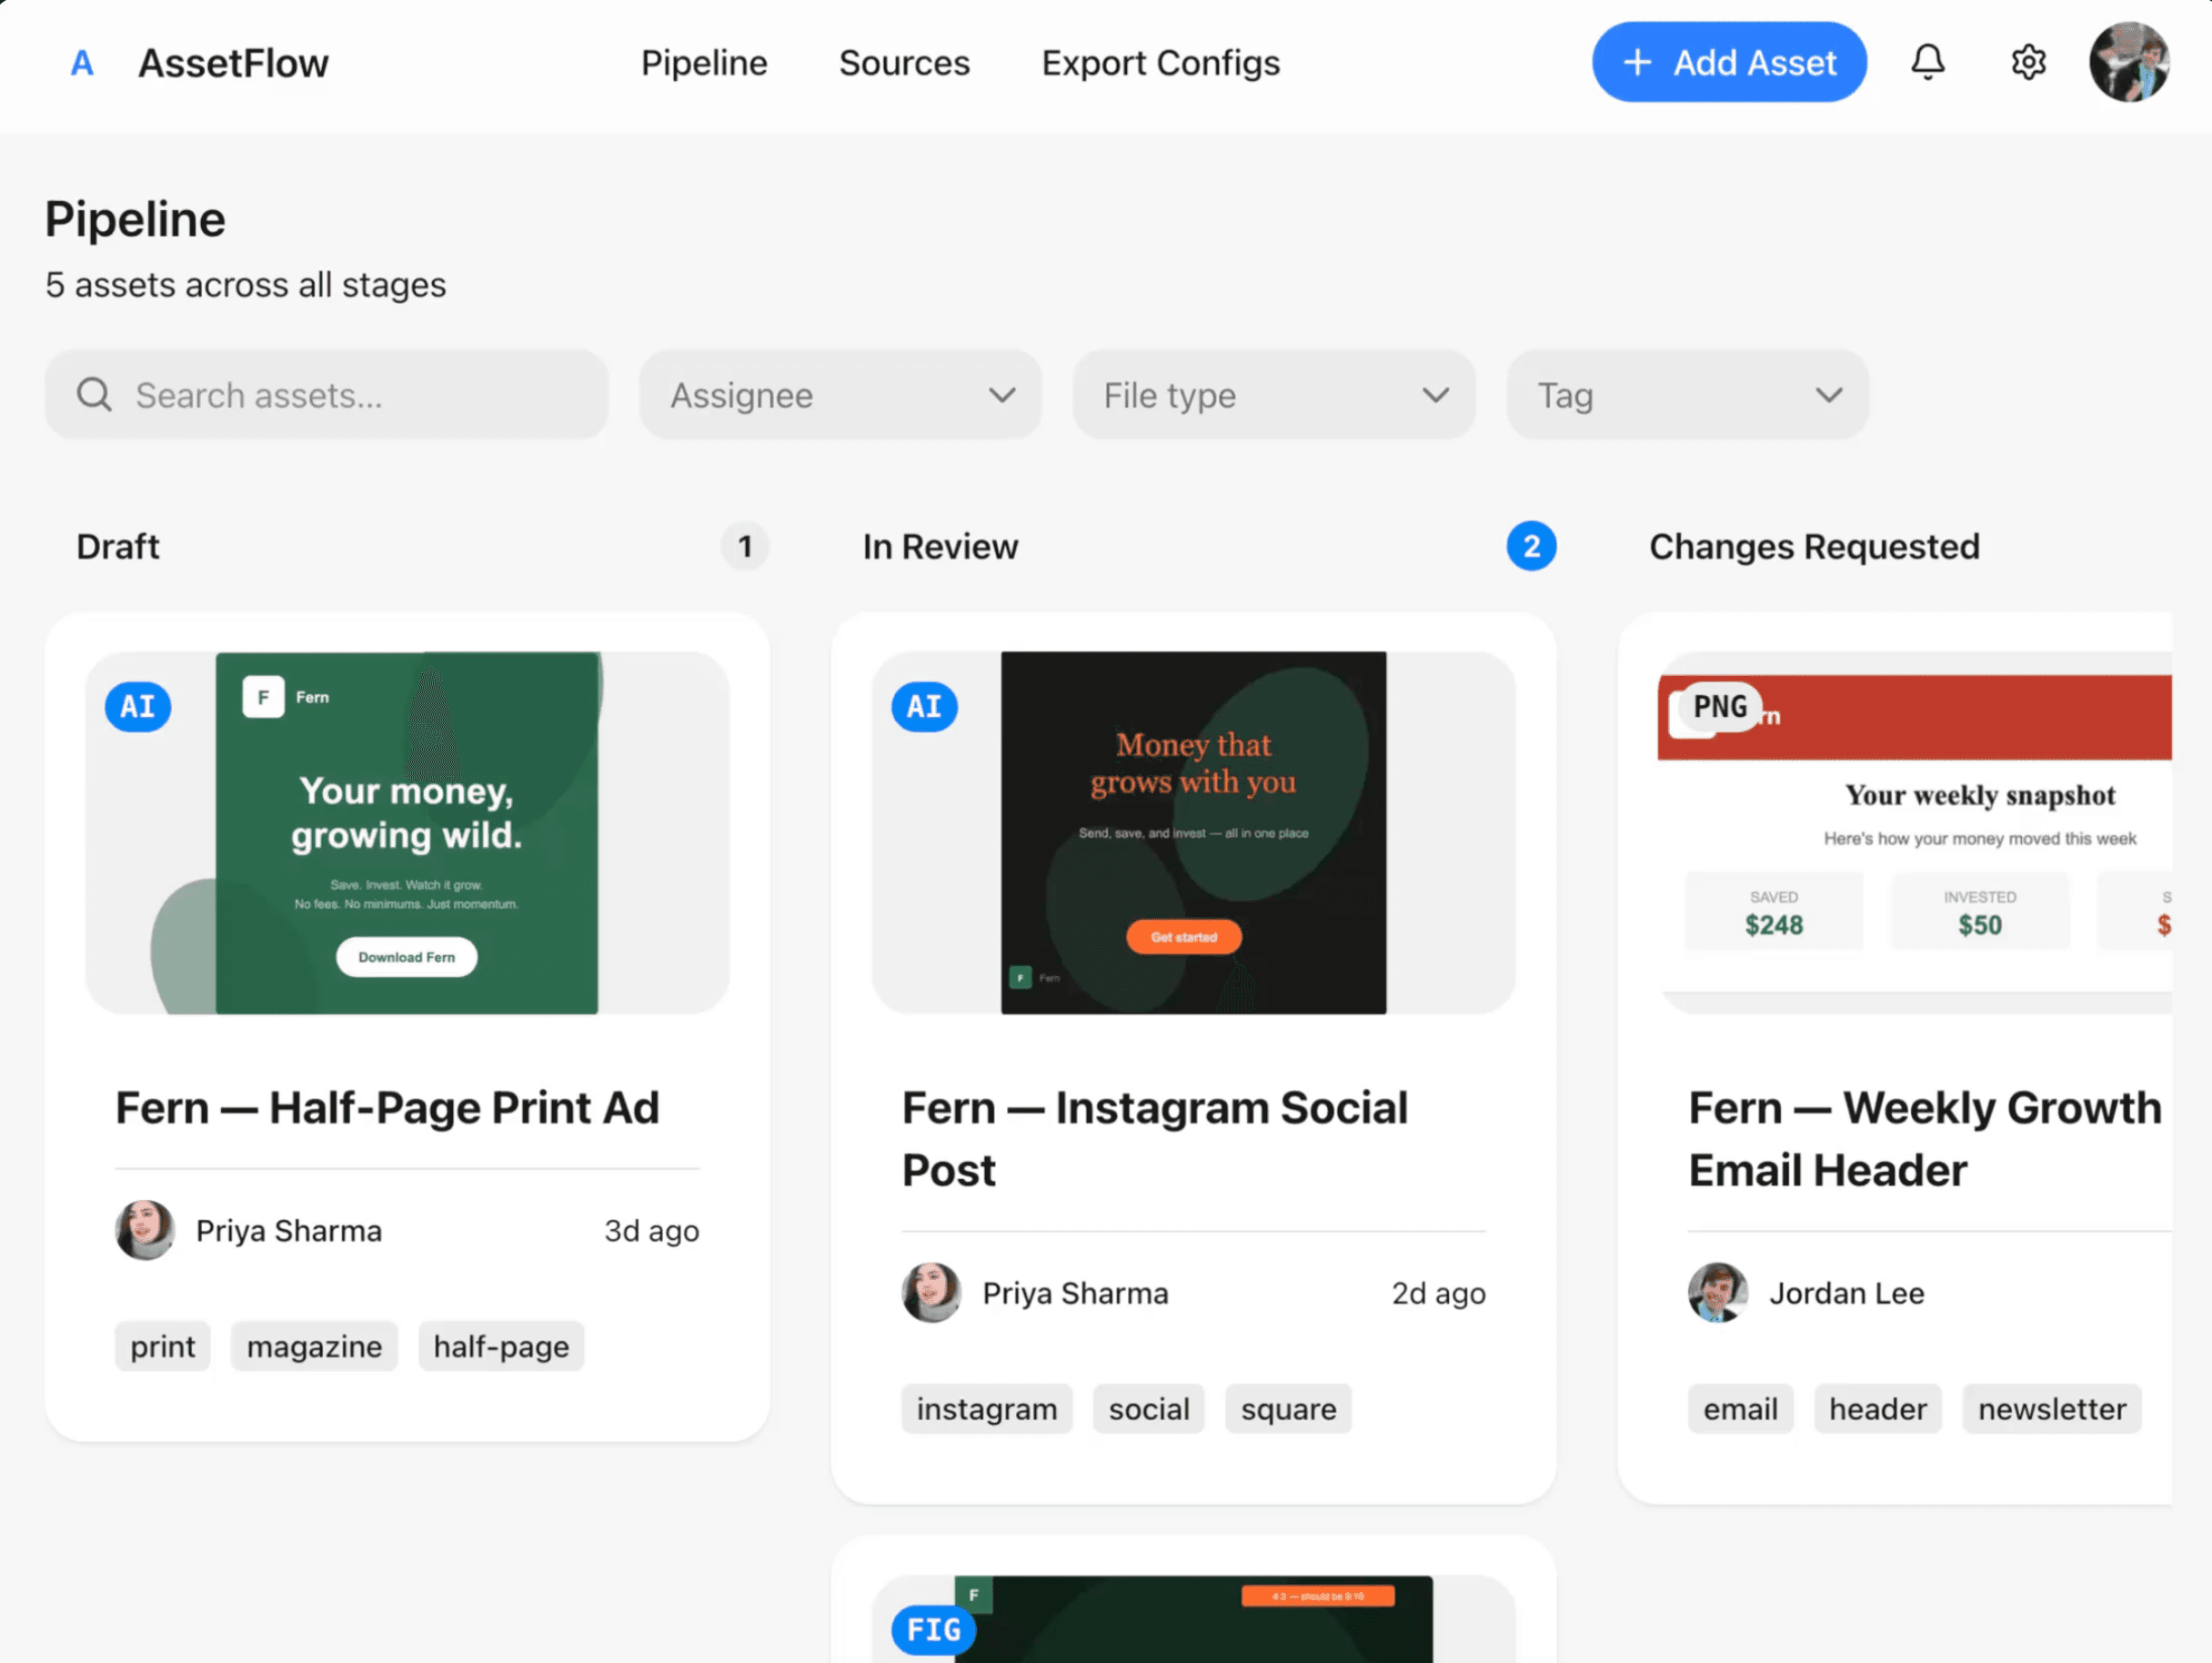Viewport: 2212px width, 1663px height.
Task: Open the Fern — Half-Page Print Ad title
Action: point(387,1107)
